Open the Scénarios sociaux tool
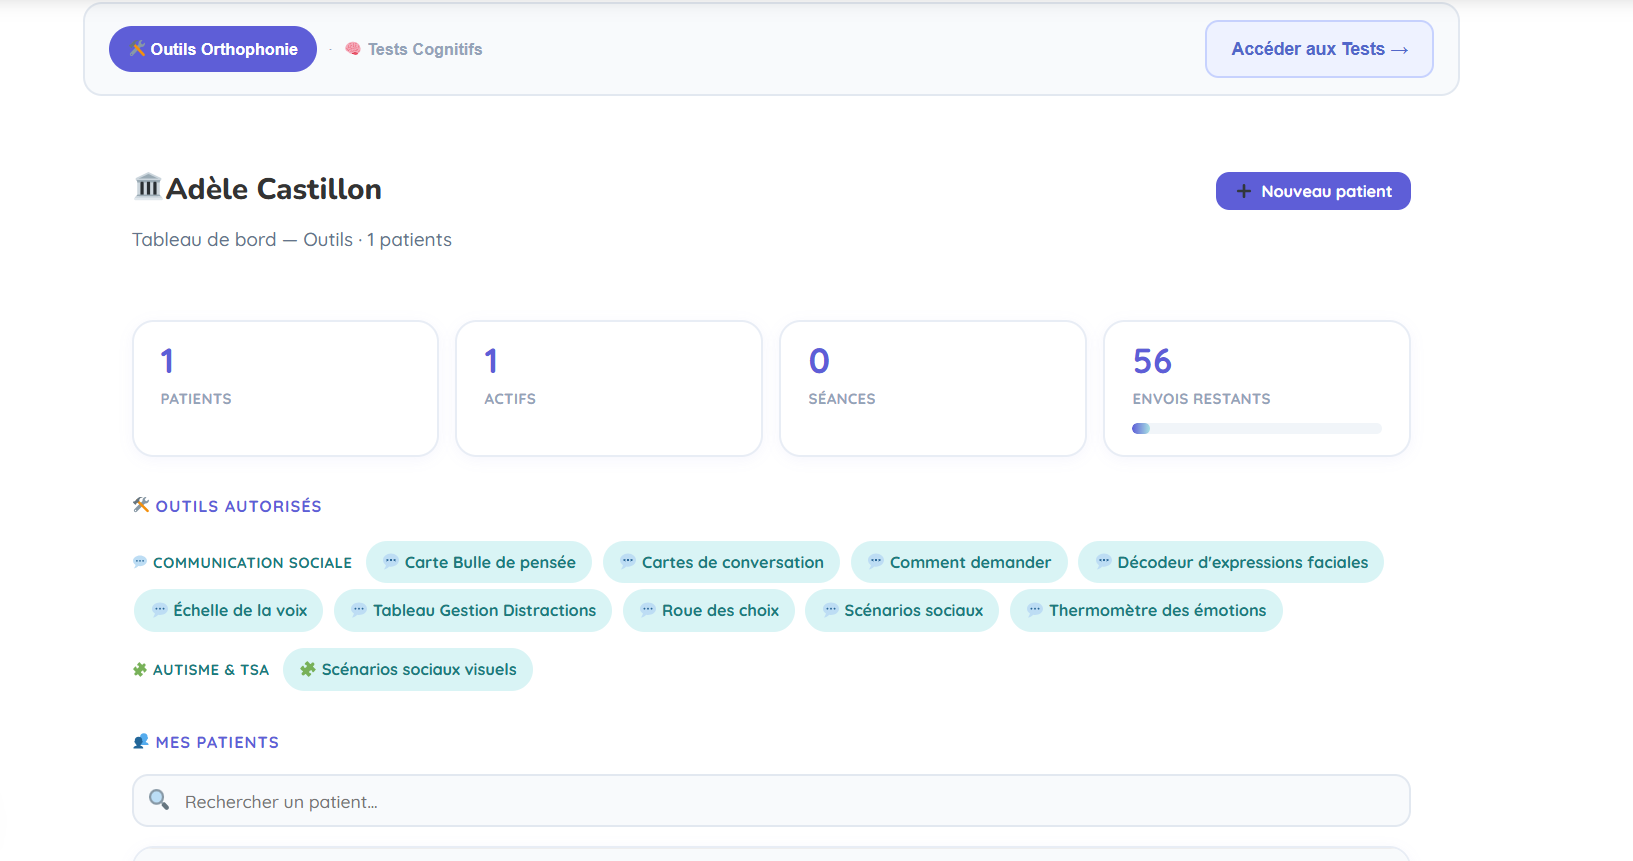1633x861 pixels. pos(902,610)
